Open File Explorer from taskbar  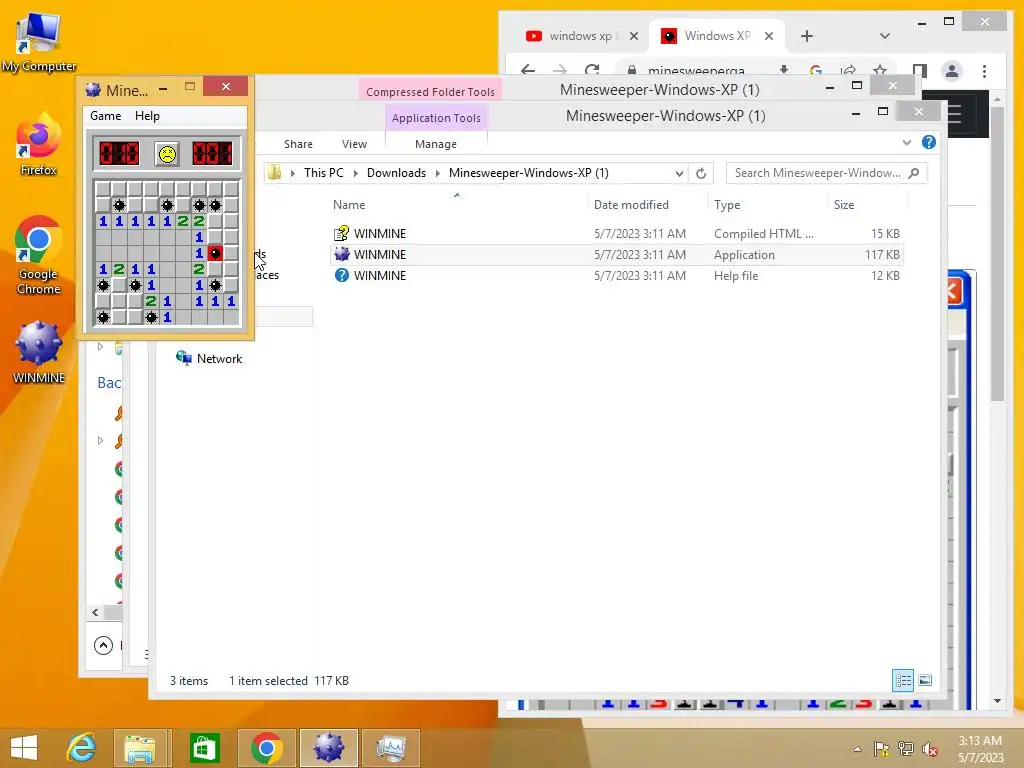pyautogui.click(x=139, y=748)
